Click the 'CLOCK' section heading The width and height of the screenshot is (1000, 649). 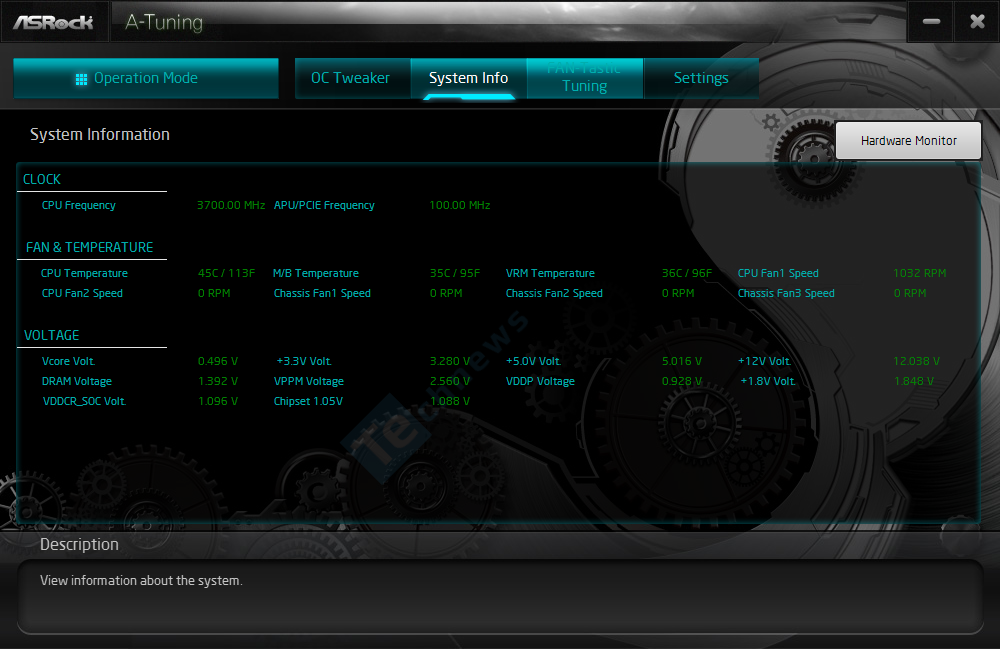pyautogui.click(x=42, y=179)
